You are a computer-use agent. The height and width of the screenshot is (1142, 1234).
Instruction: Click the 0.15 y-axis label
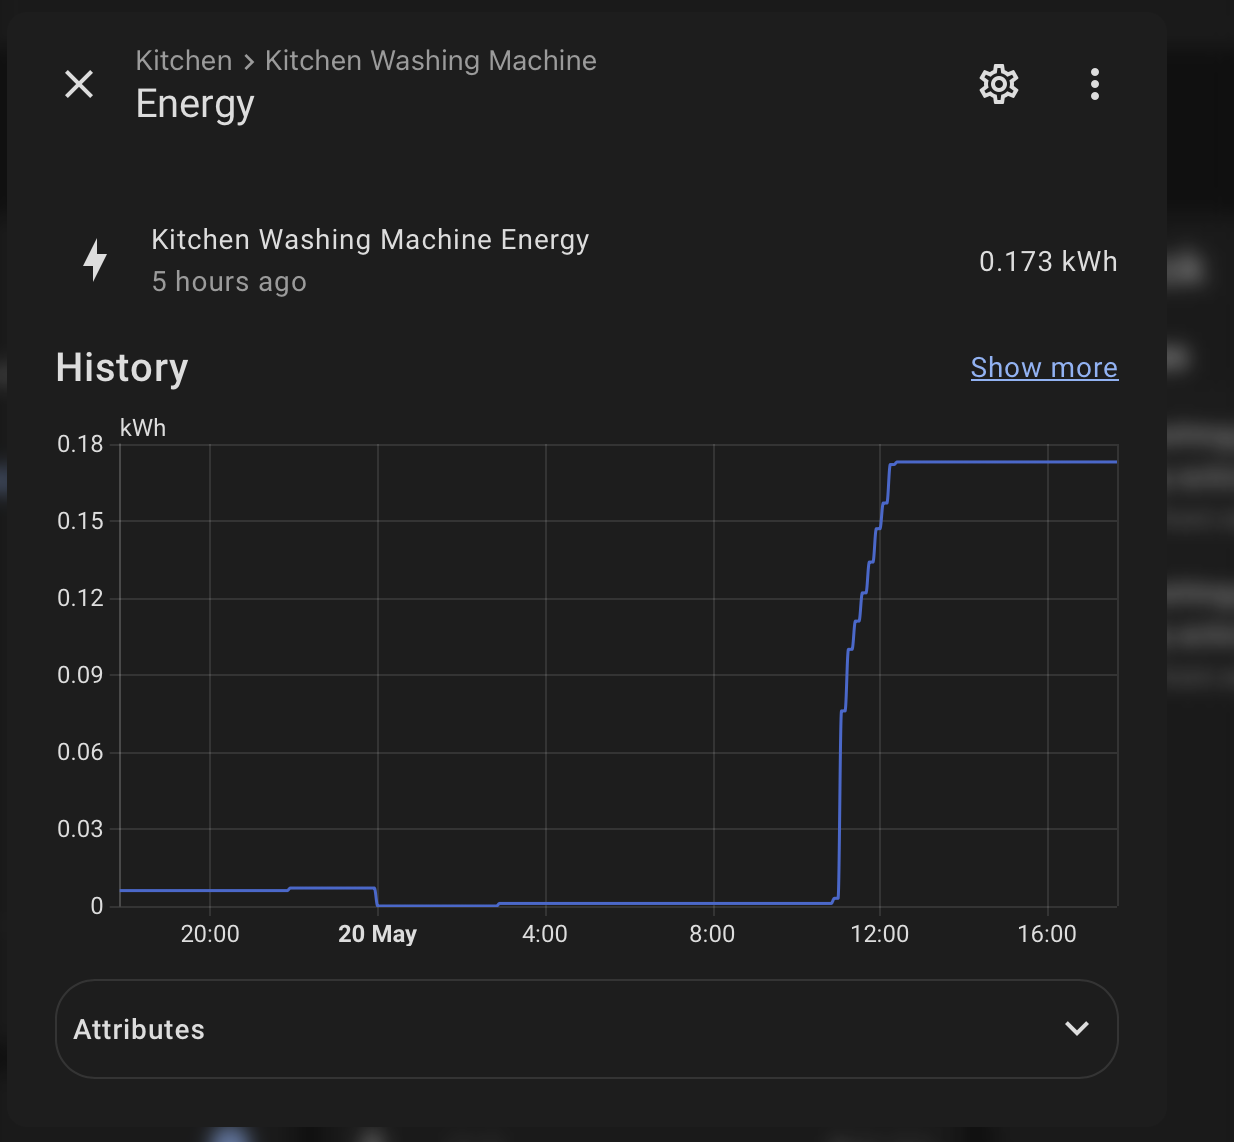(x=80, y=521)
